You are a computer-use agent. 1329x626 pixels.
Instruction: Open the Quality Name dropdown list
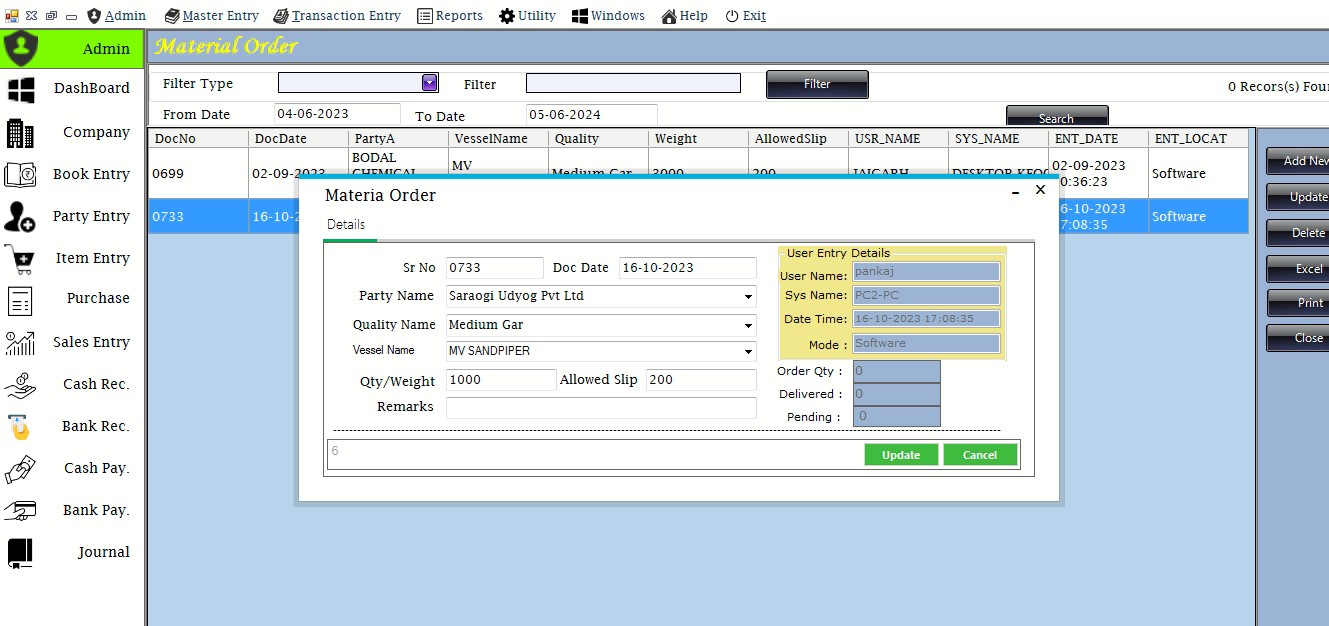tap(748, 326)
